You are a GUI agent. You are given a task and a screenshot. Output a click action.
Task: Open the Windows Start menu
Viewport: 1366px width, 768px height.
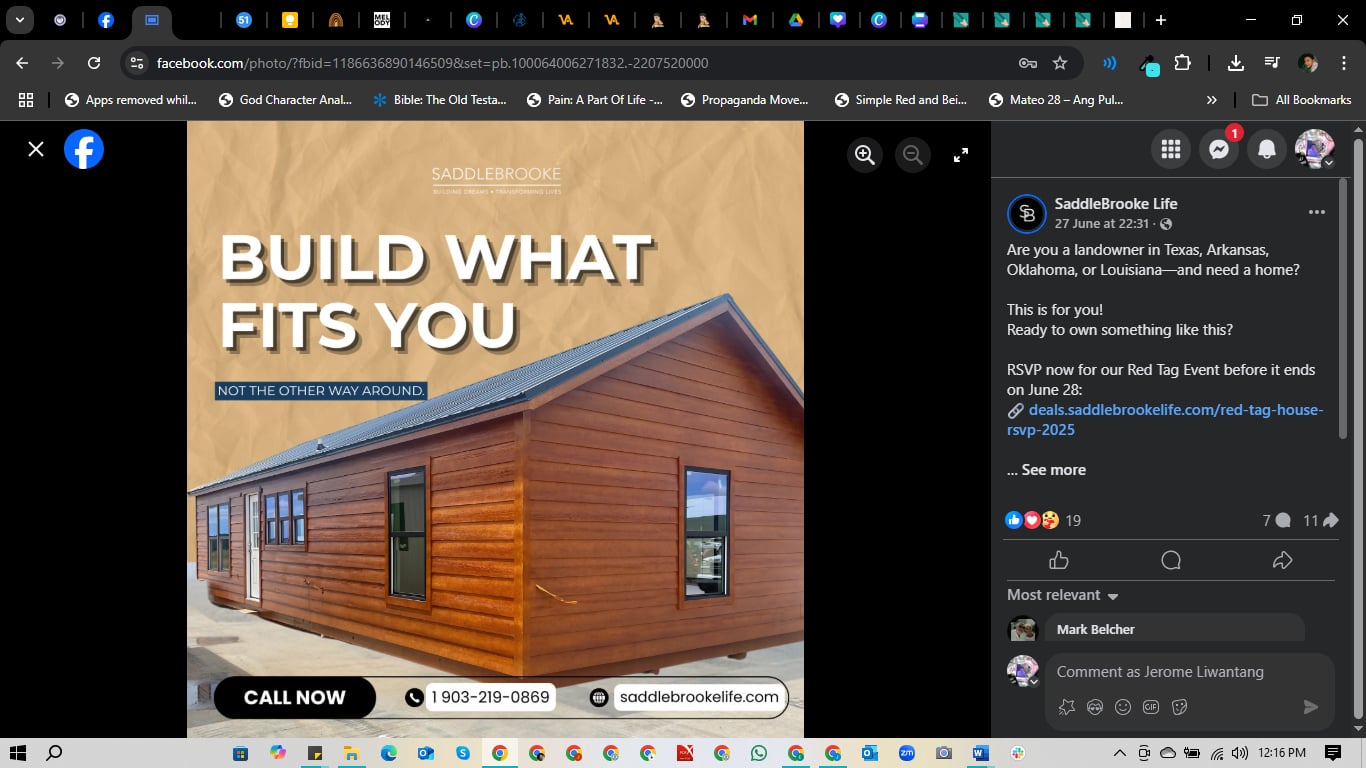(18, 753)
